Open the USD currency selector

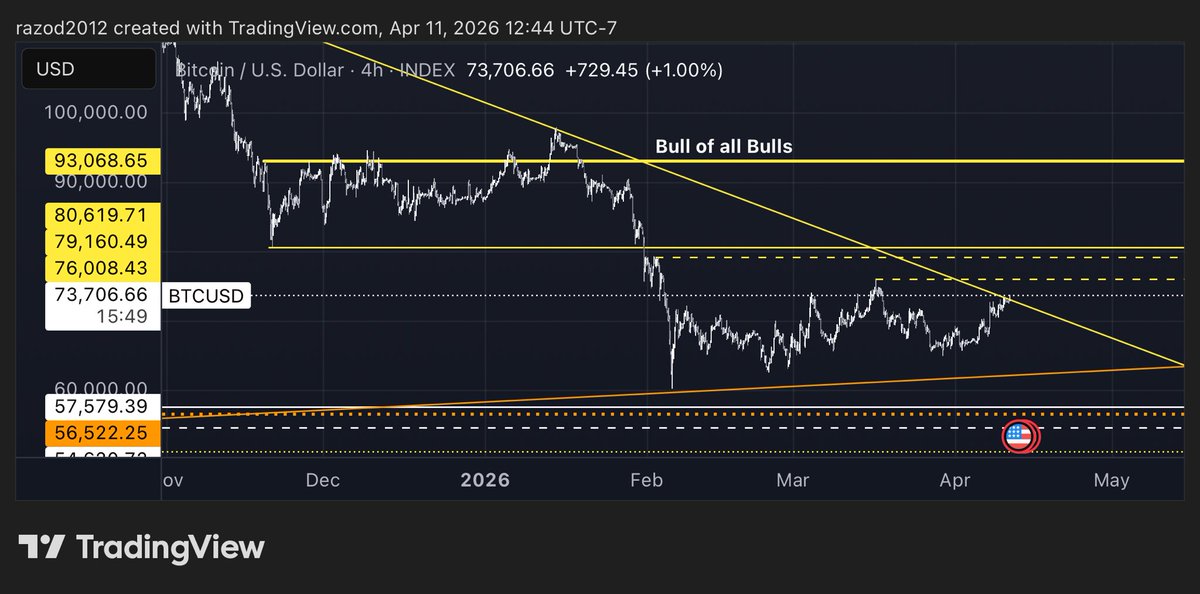[x=89, y=69]
